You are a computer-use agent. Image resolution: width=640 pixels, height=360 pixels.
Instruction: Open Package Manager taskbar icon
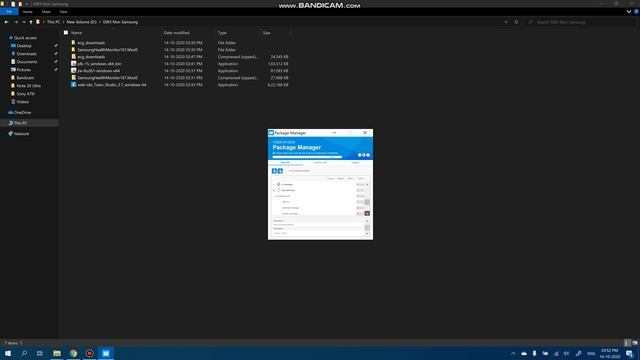[106, 353]
